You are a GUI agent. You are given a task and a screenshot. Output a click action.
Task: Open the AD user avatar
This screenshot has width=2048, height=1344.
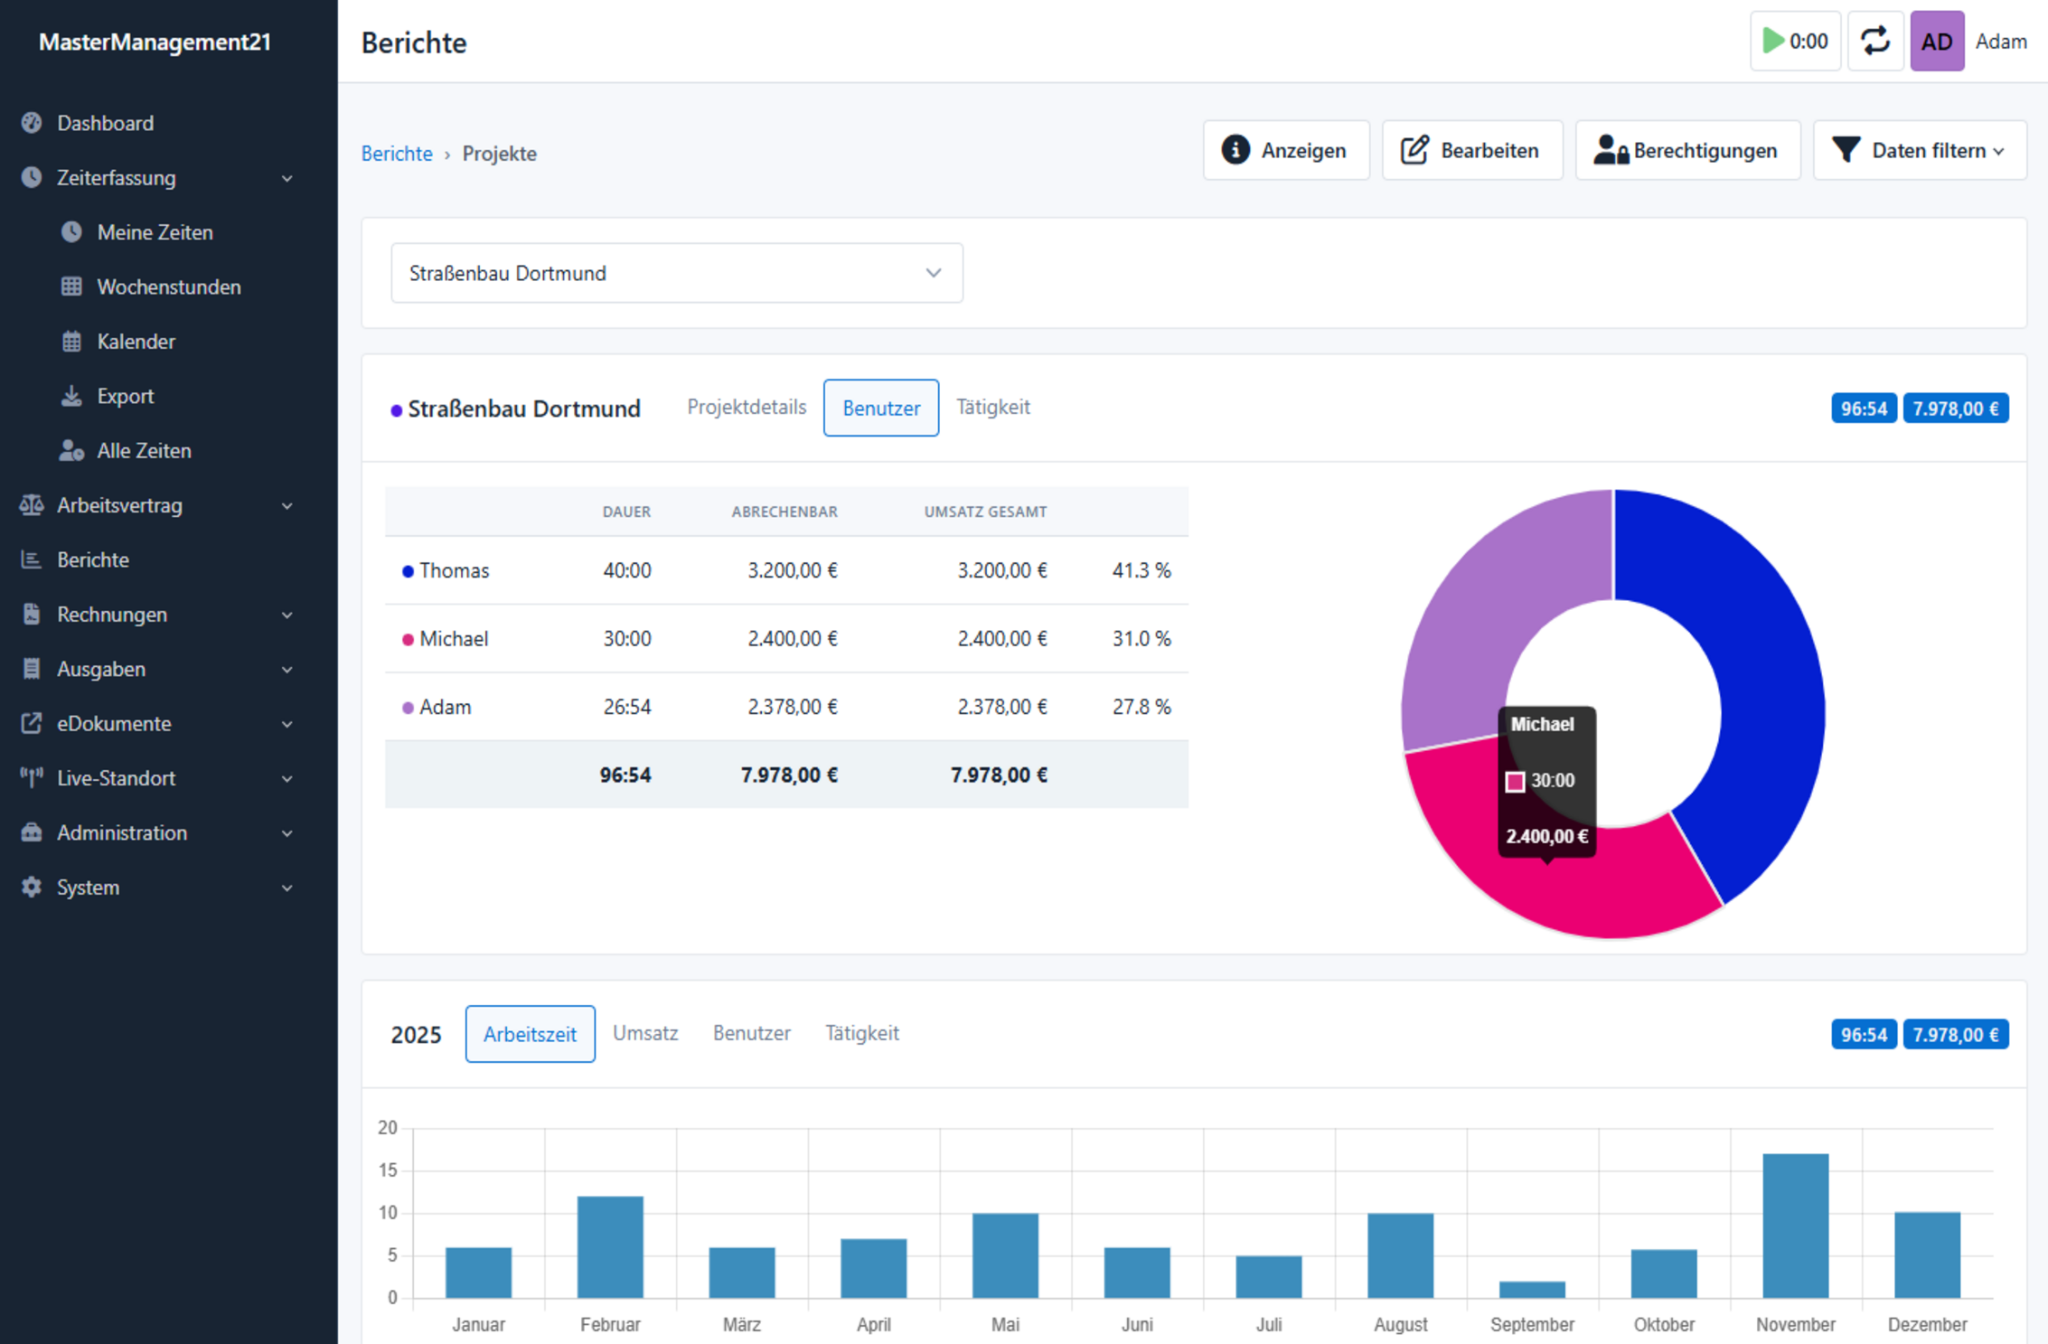tap(1937, 41)
